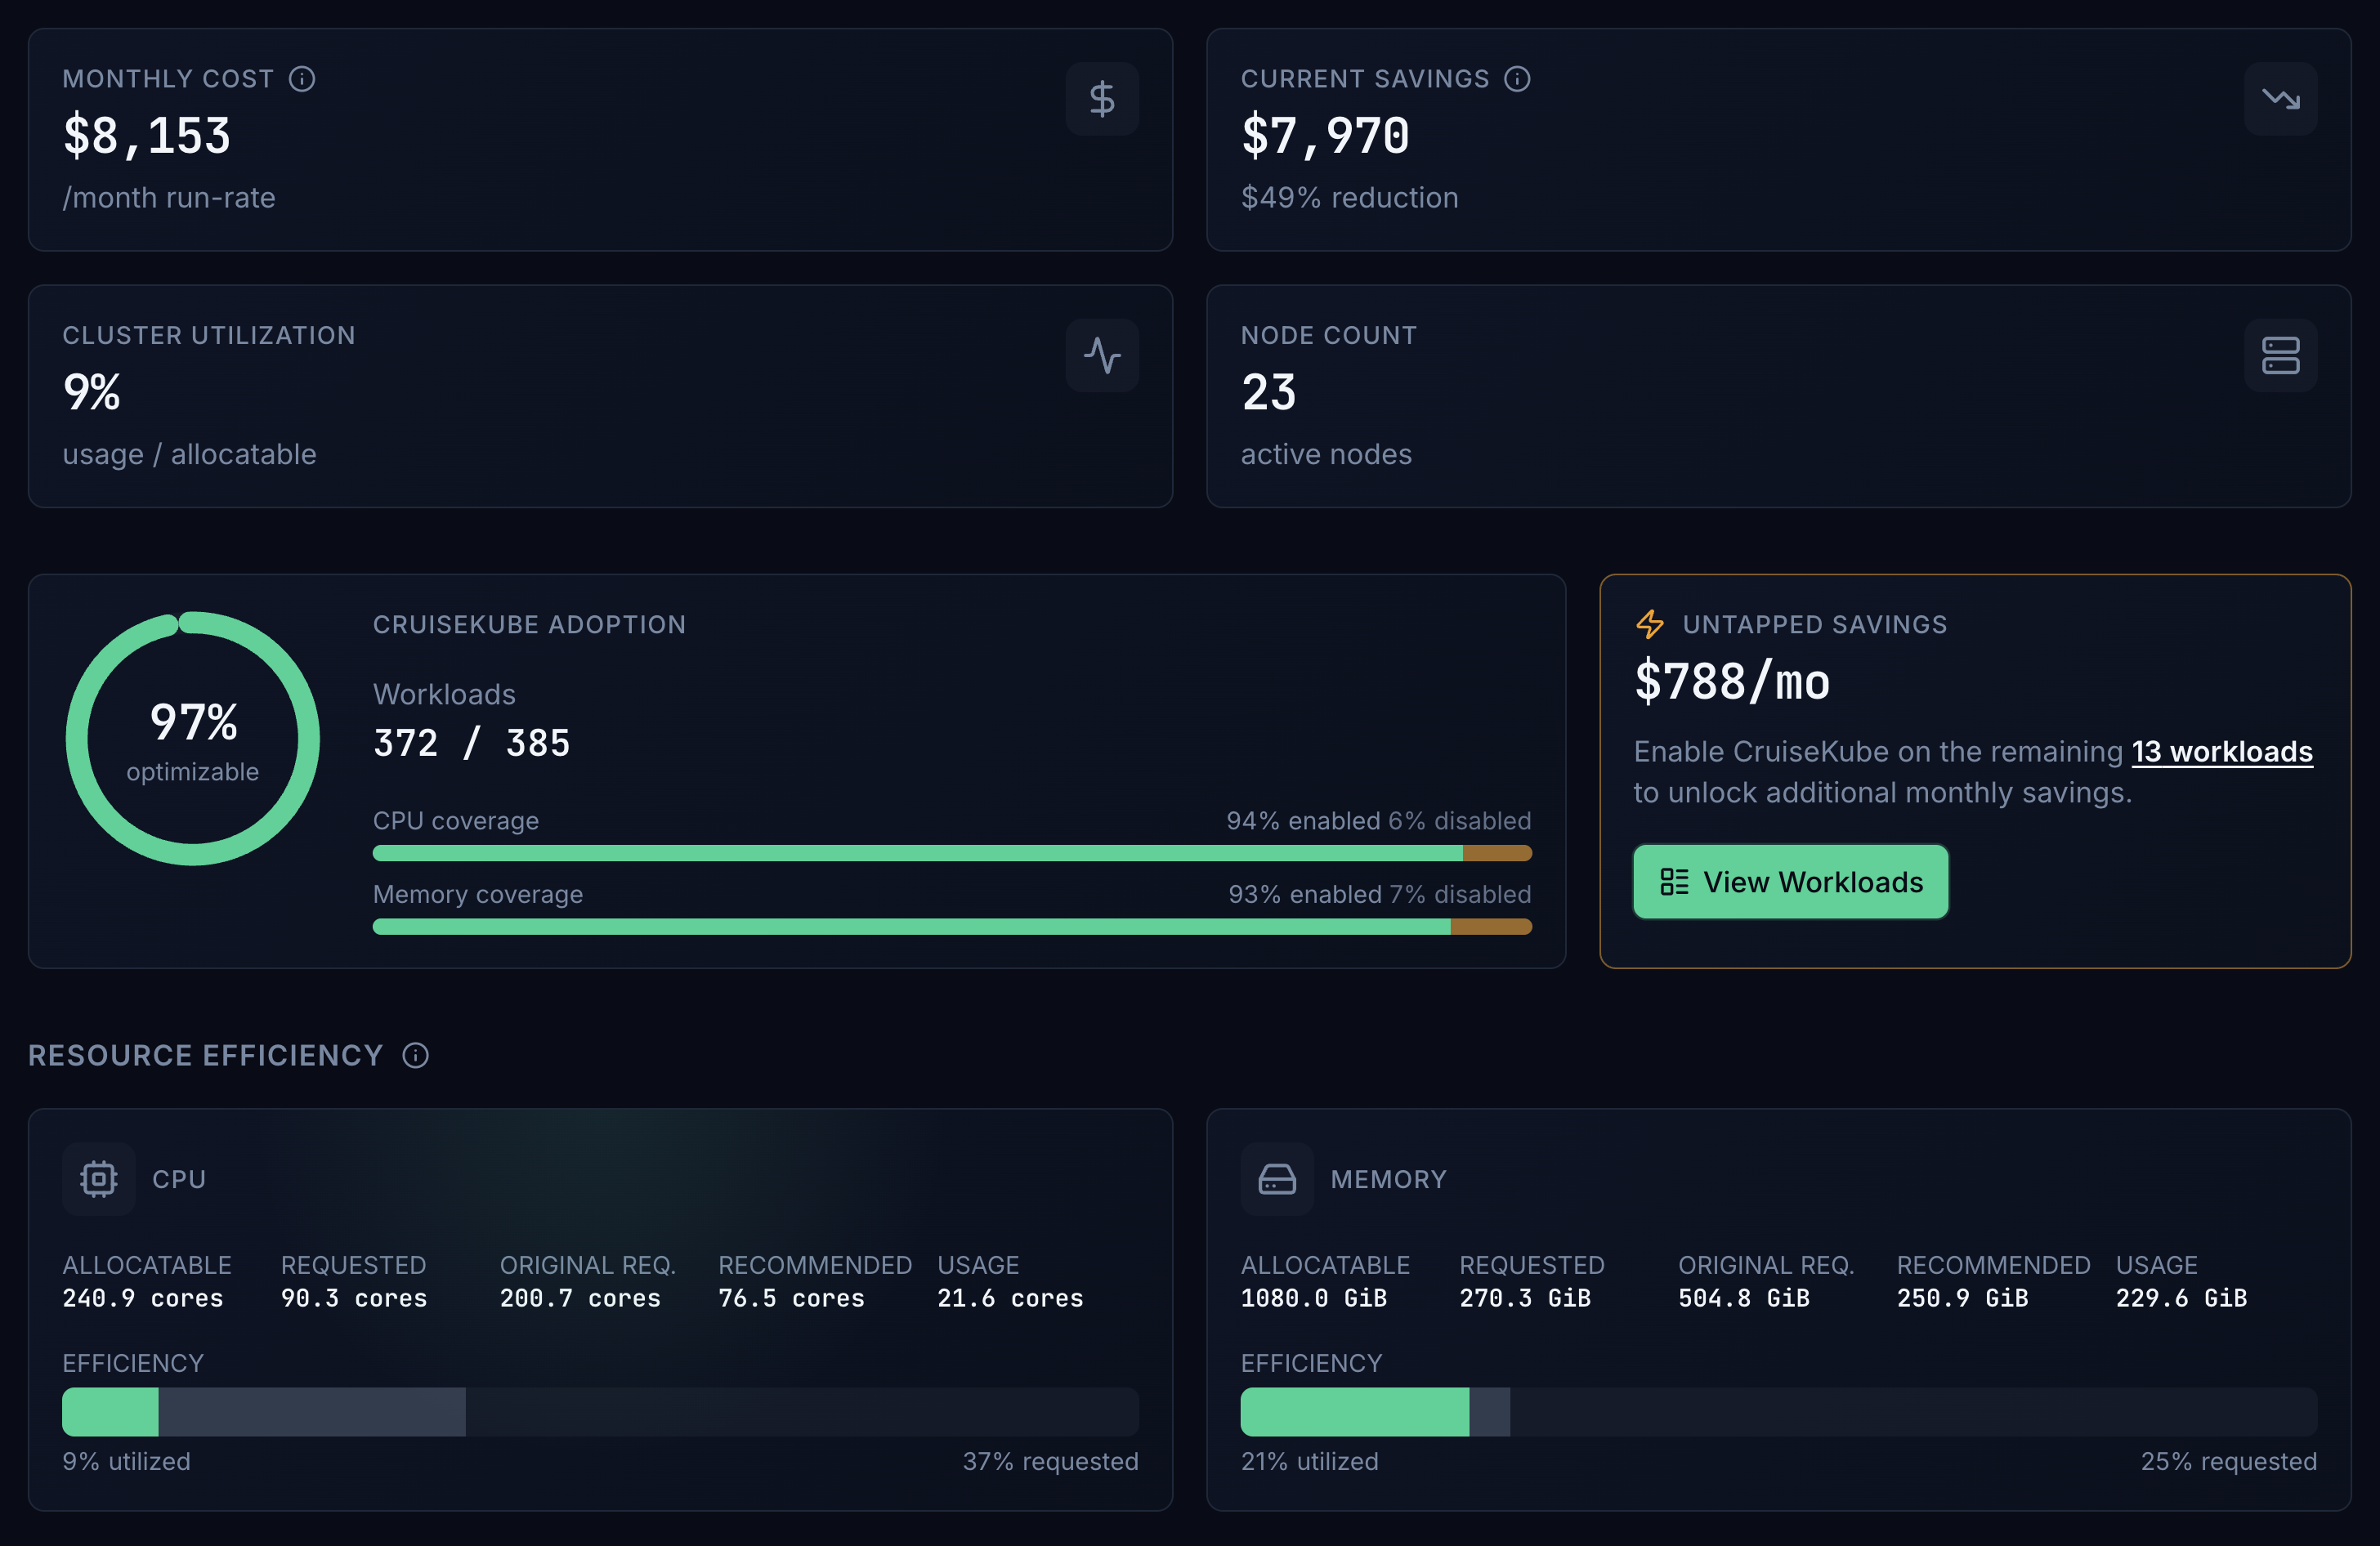
Task: Open the Monthly Cost info tooltip
Action: [x=302, y=79]
